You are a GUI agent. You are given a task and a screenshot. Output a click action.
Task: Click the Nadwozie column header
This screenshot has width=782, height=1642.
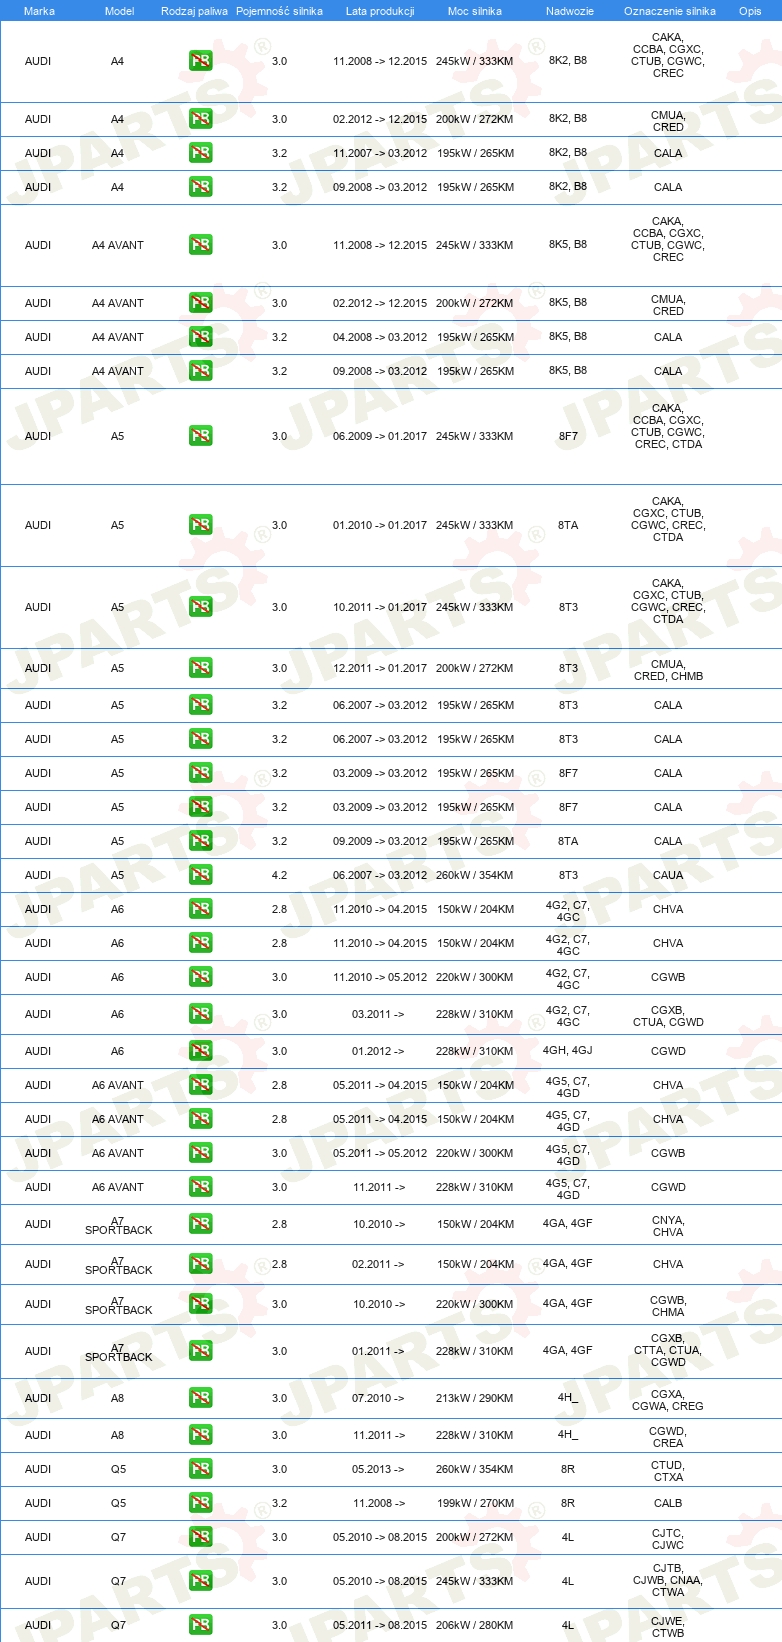[x=569, y=11]
